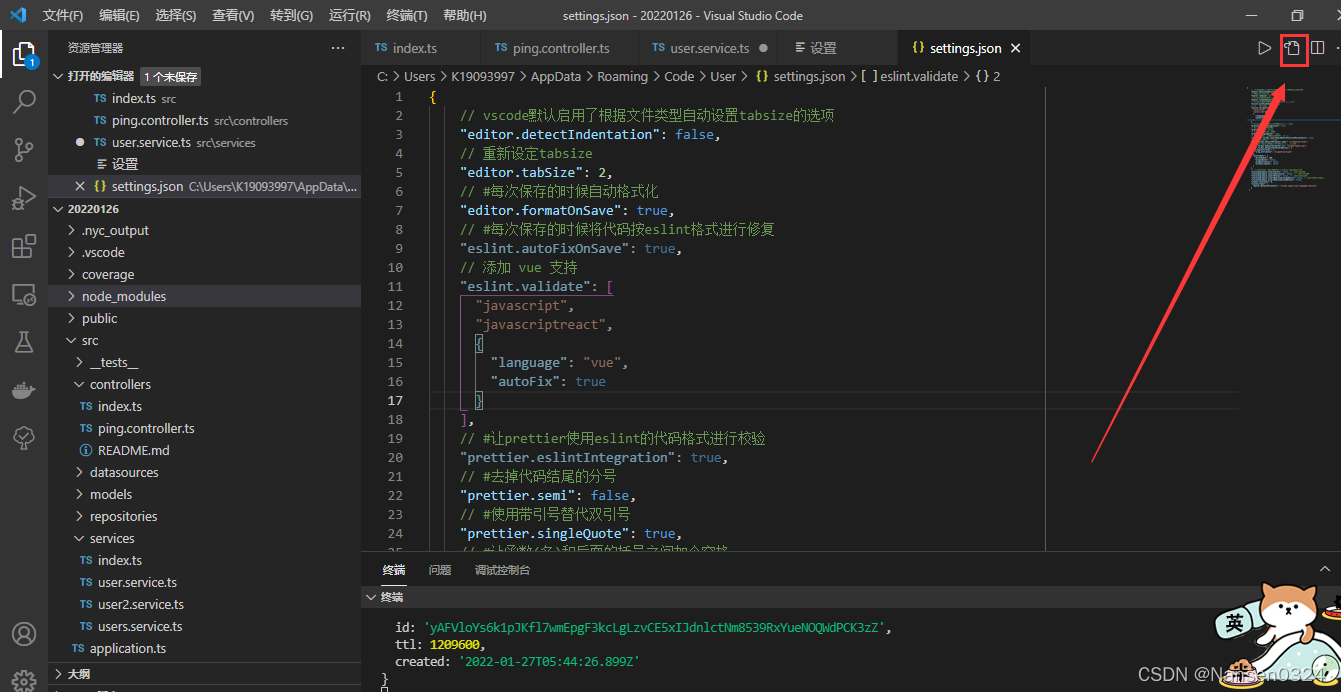Screen dimensions: 1341x692
Task: Open the Explorer more actions ellipsis
Action: coord(337,48)
